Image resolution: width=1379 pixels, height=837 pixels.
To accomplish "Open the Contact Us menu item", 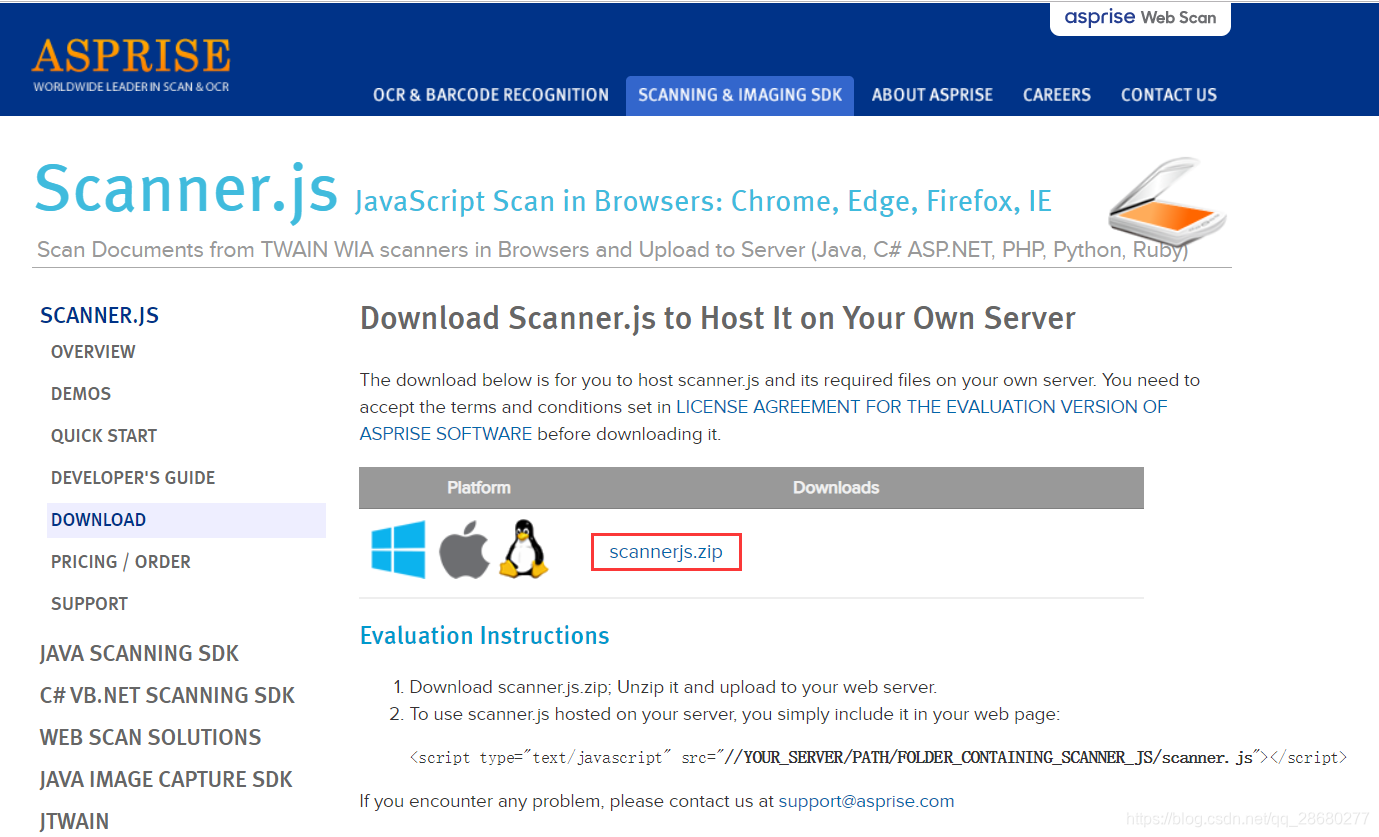I will coord(1169,95).
